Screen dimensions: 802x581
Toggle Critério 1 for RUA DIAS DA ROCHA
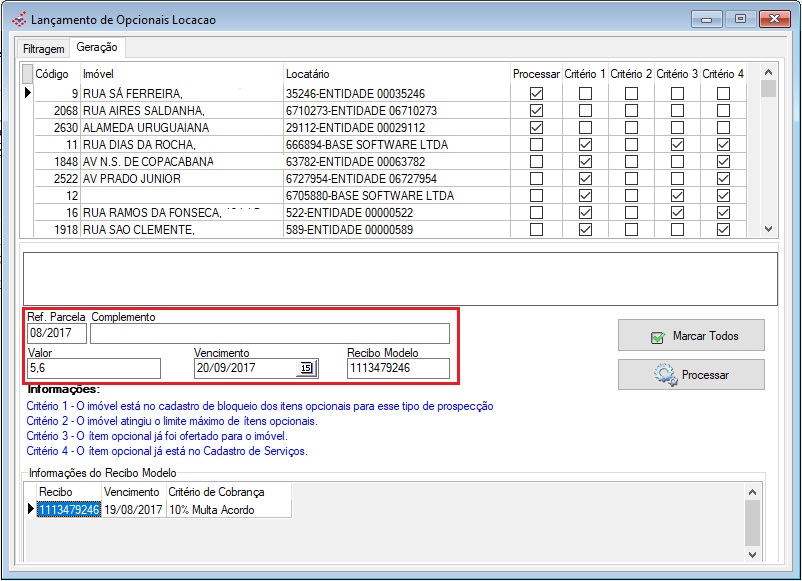586,145
